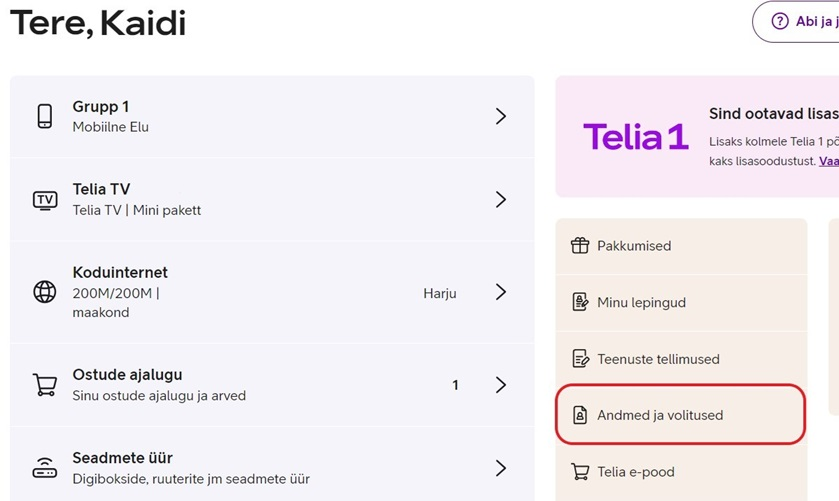Click the contract icon beside Minu lepingud
Viewport: 839px width, 501px height.
coord(580,302)
